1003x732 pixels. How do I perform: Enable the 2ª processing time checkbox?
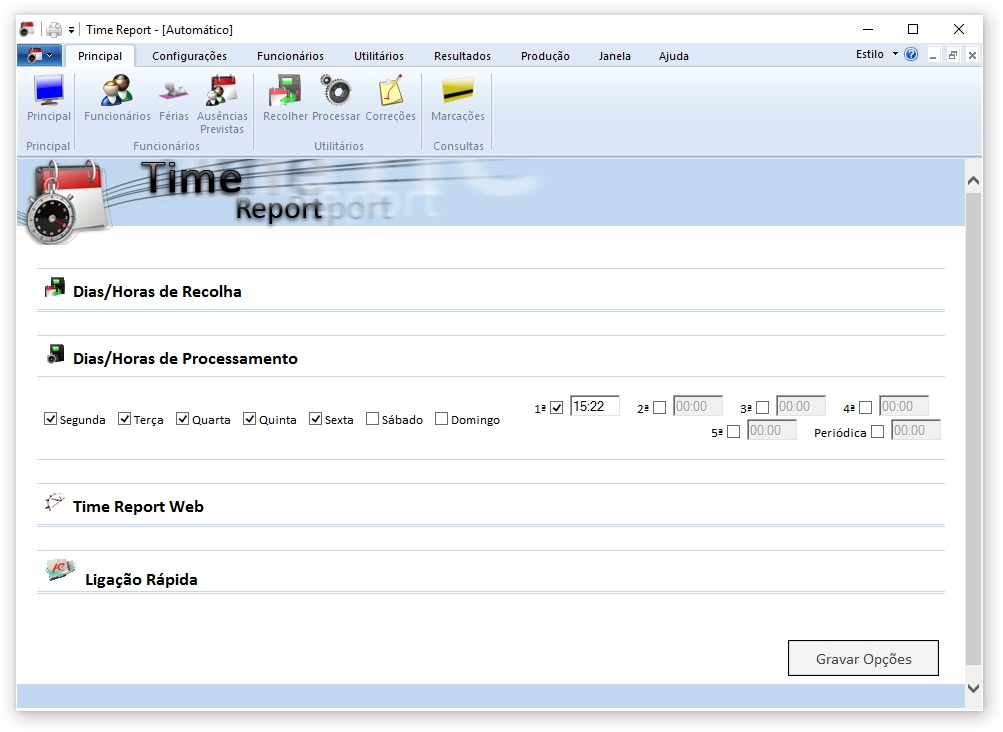659,408
